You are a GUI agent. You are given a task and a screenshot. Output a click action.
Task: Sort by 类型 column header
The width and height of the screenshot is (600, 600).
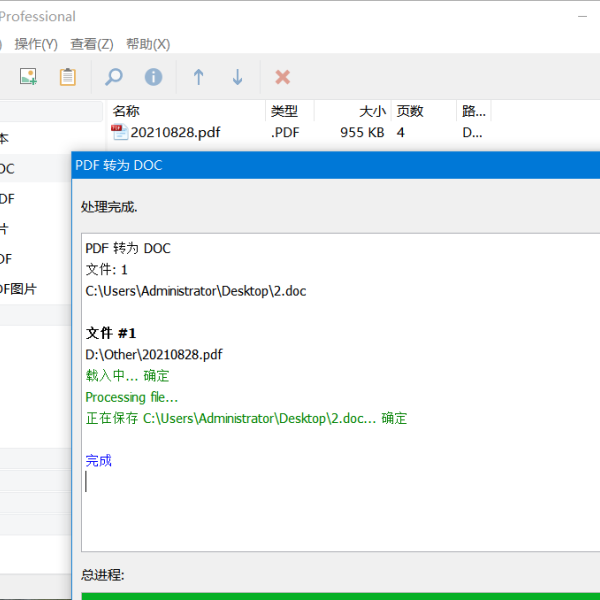[290, 111]
